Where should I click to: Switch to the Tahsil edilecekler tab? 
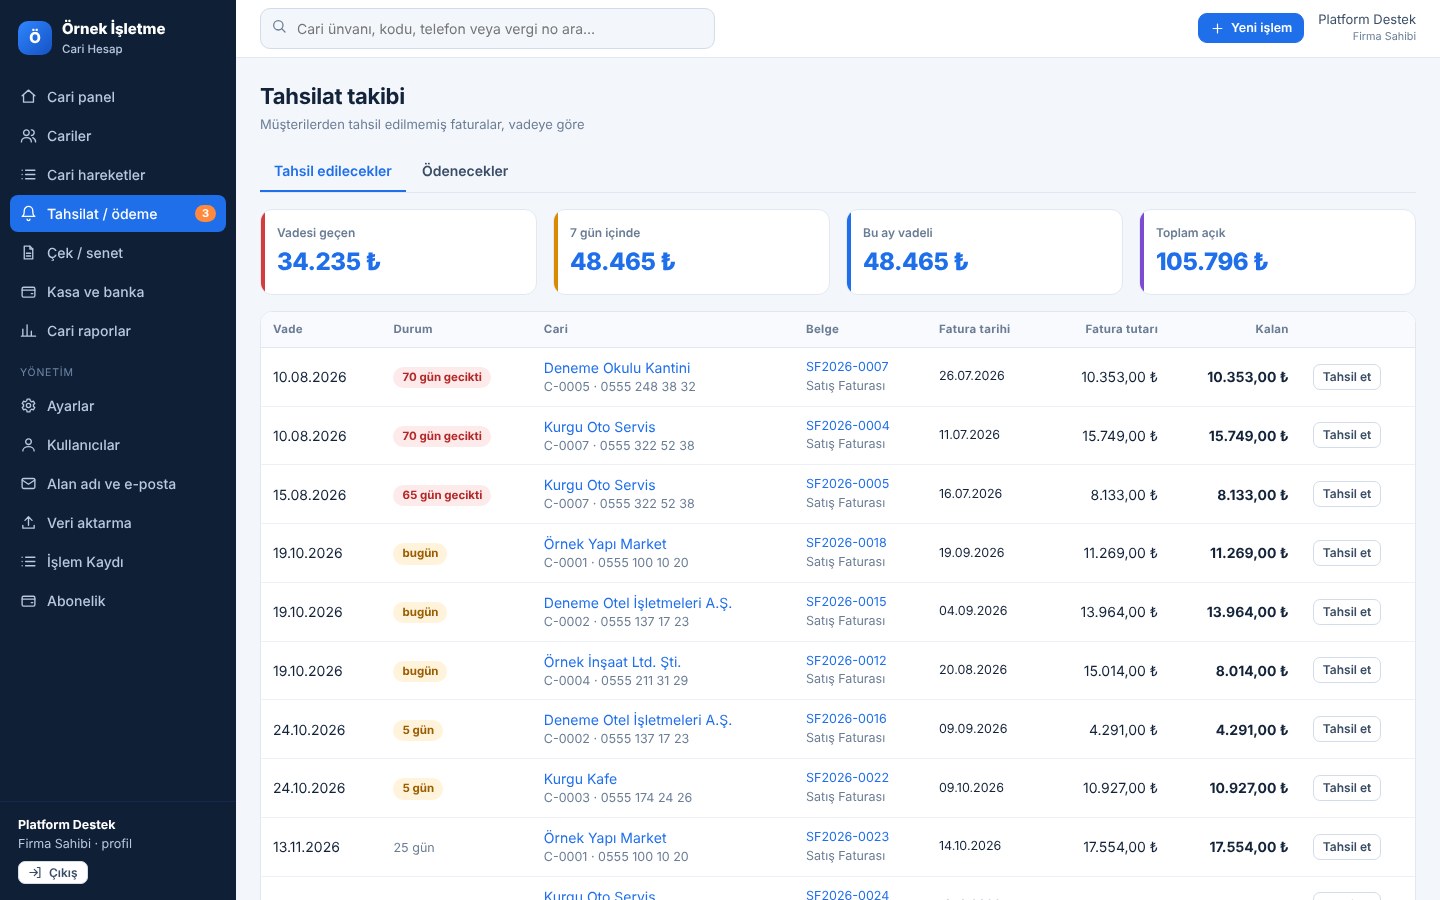click(x=333, y=171)
